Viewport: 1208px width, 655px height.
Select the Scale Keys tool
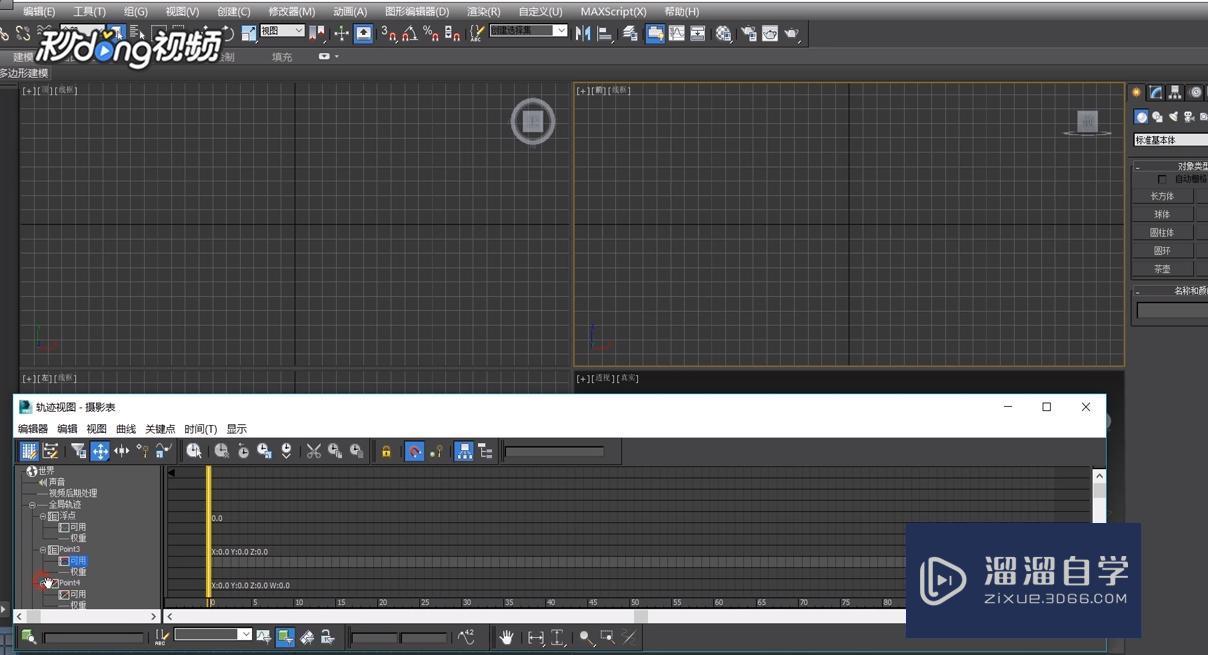pyautogui.click(x=163, y=452)
